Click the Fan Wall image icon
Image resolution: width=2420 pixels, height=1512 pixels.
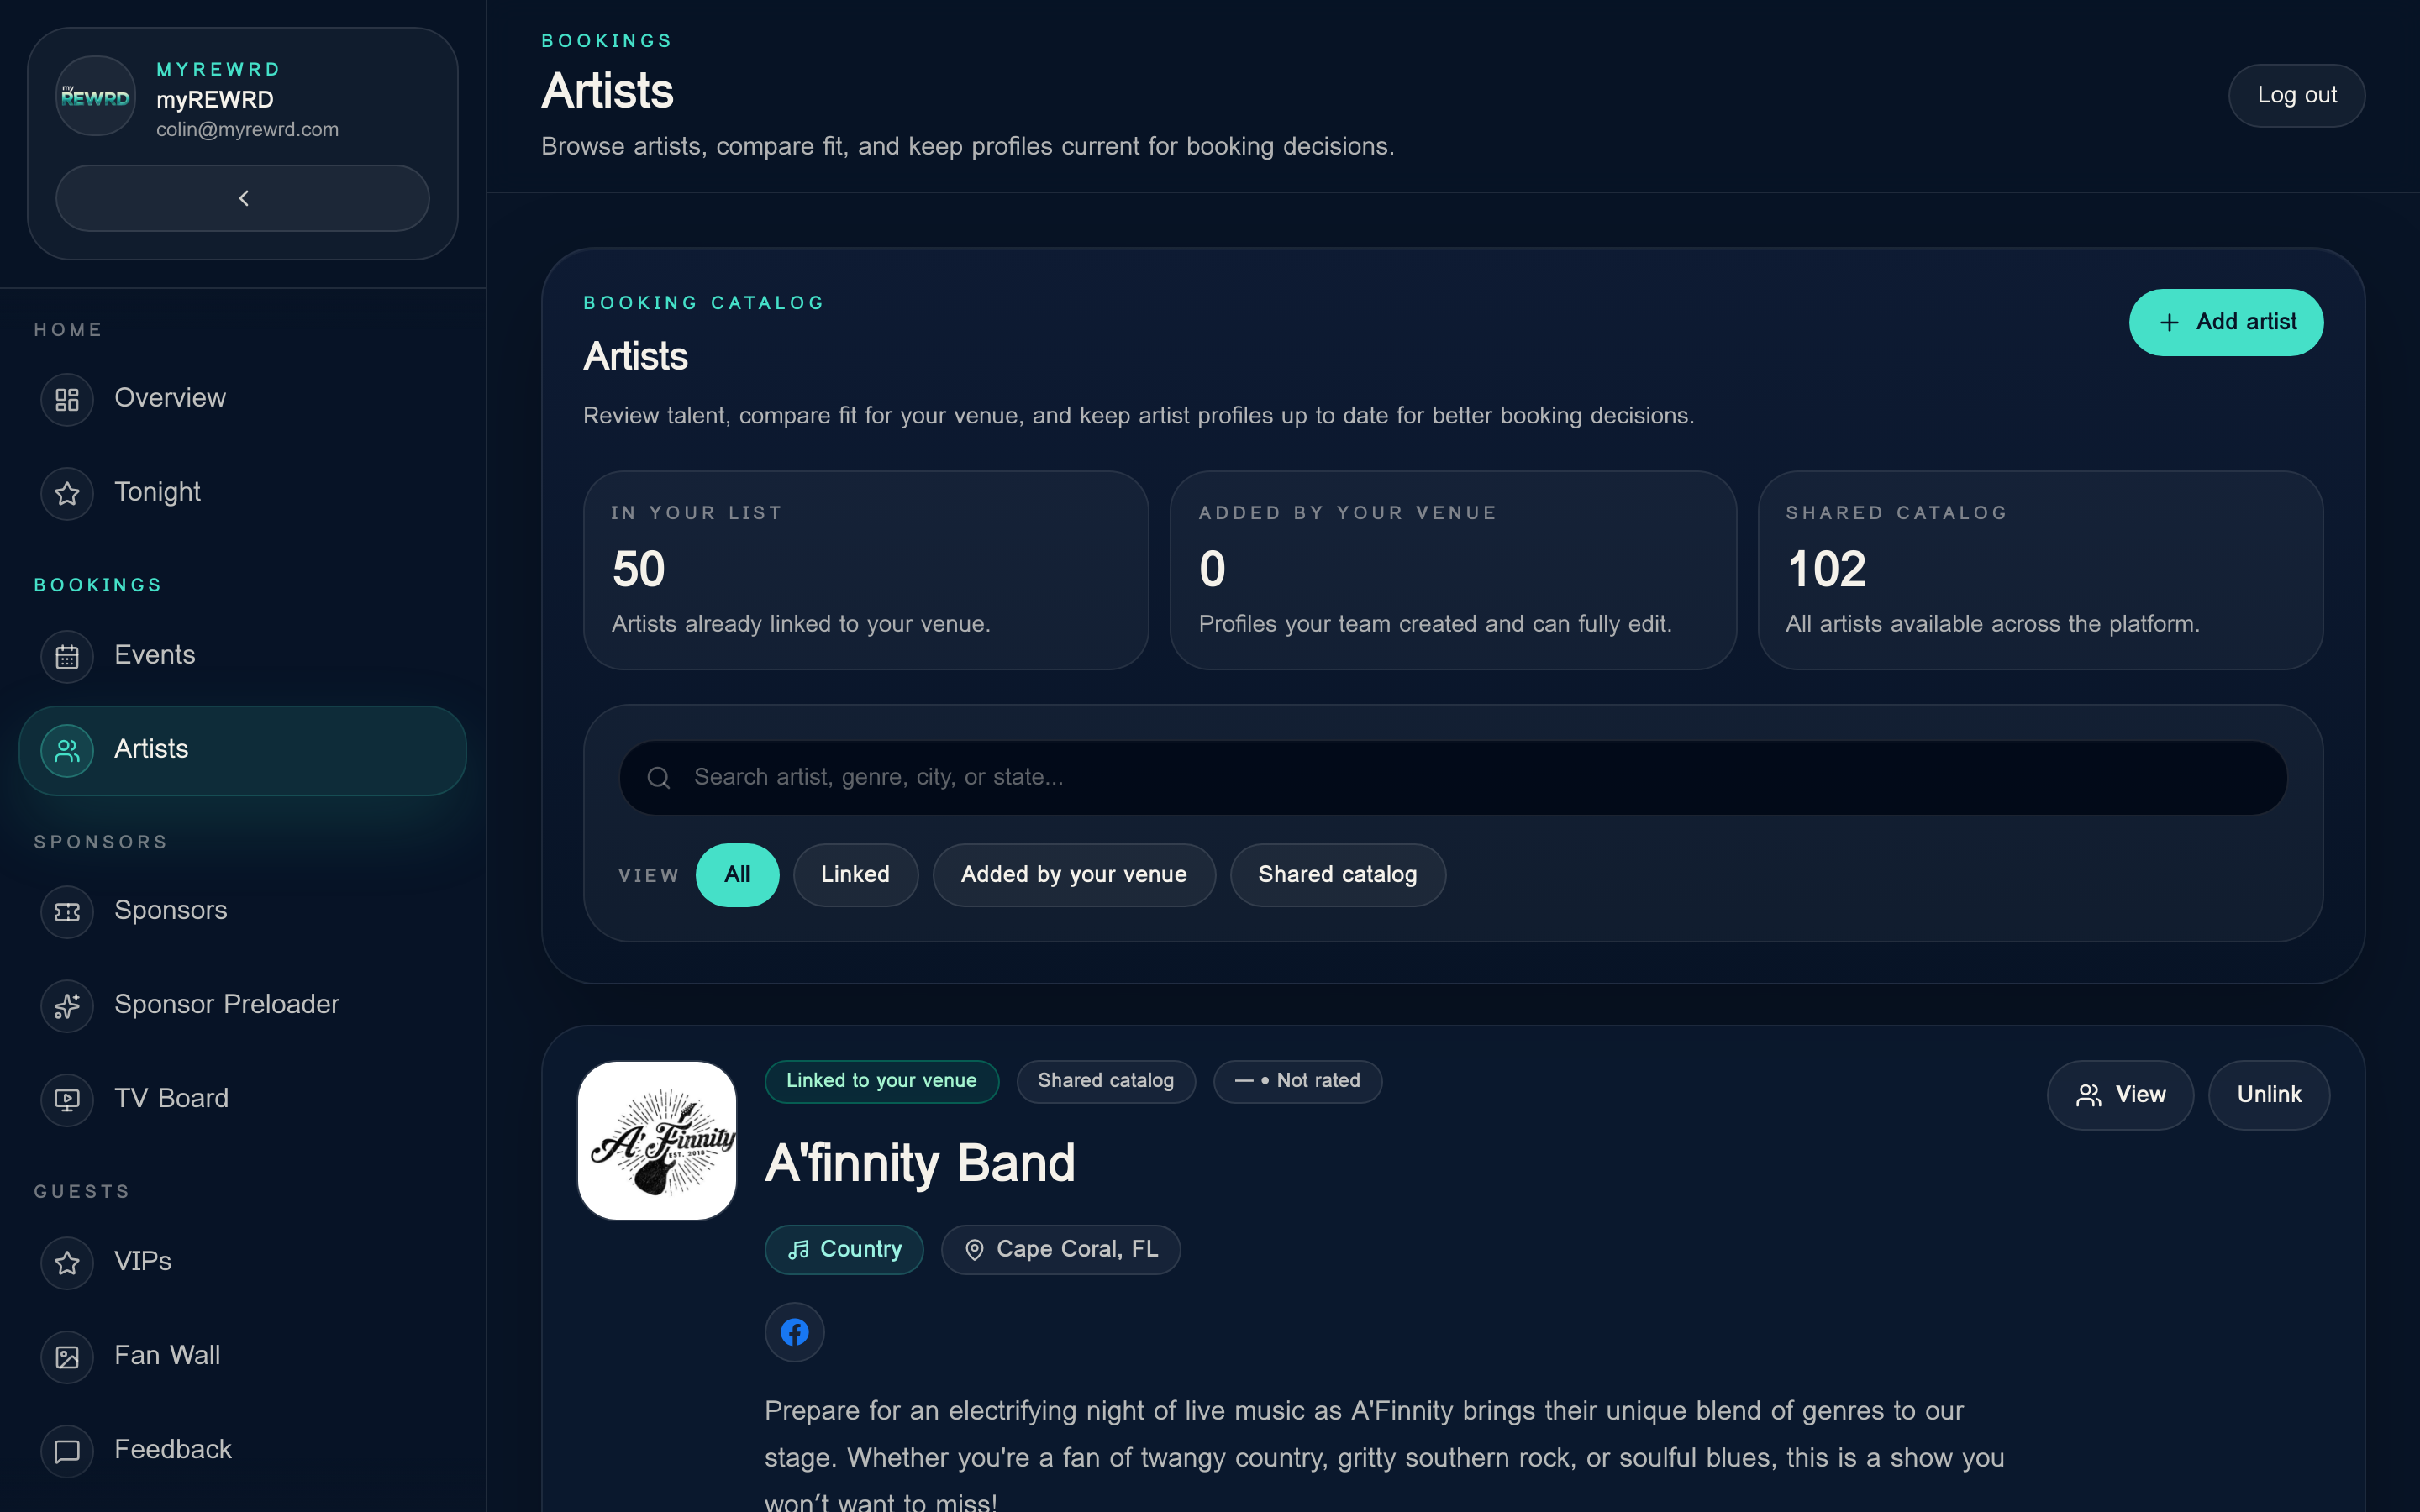[66, 1356]
